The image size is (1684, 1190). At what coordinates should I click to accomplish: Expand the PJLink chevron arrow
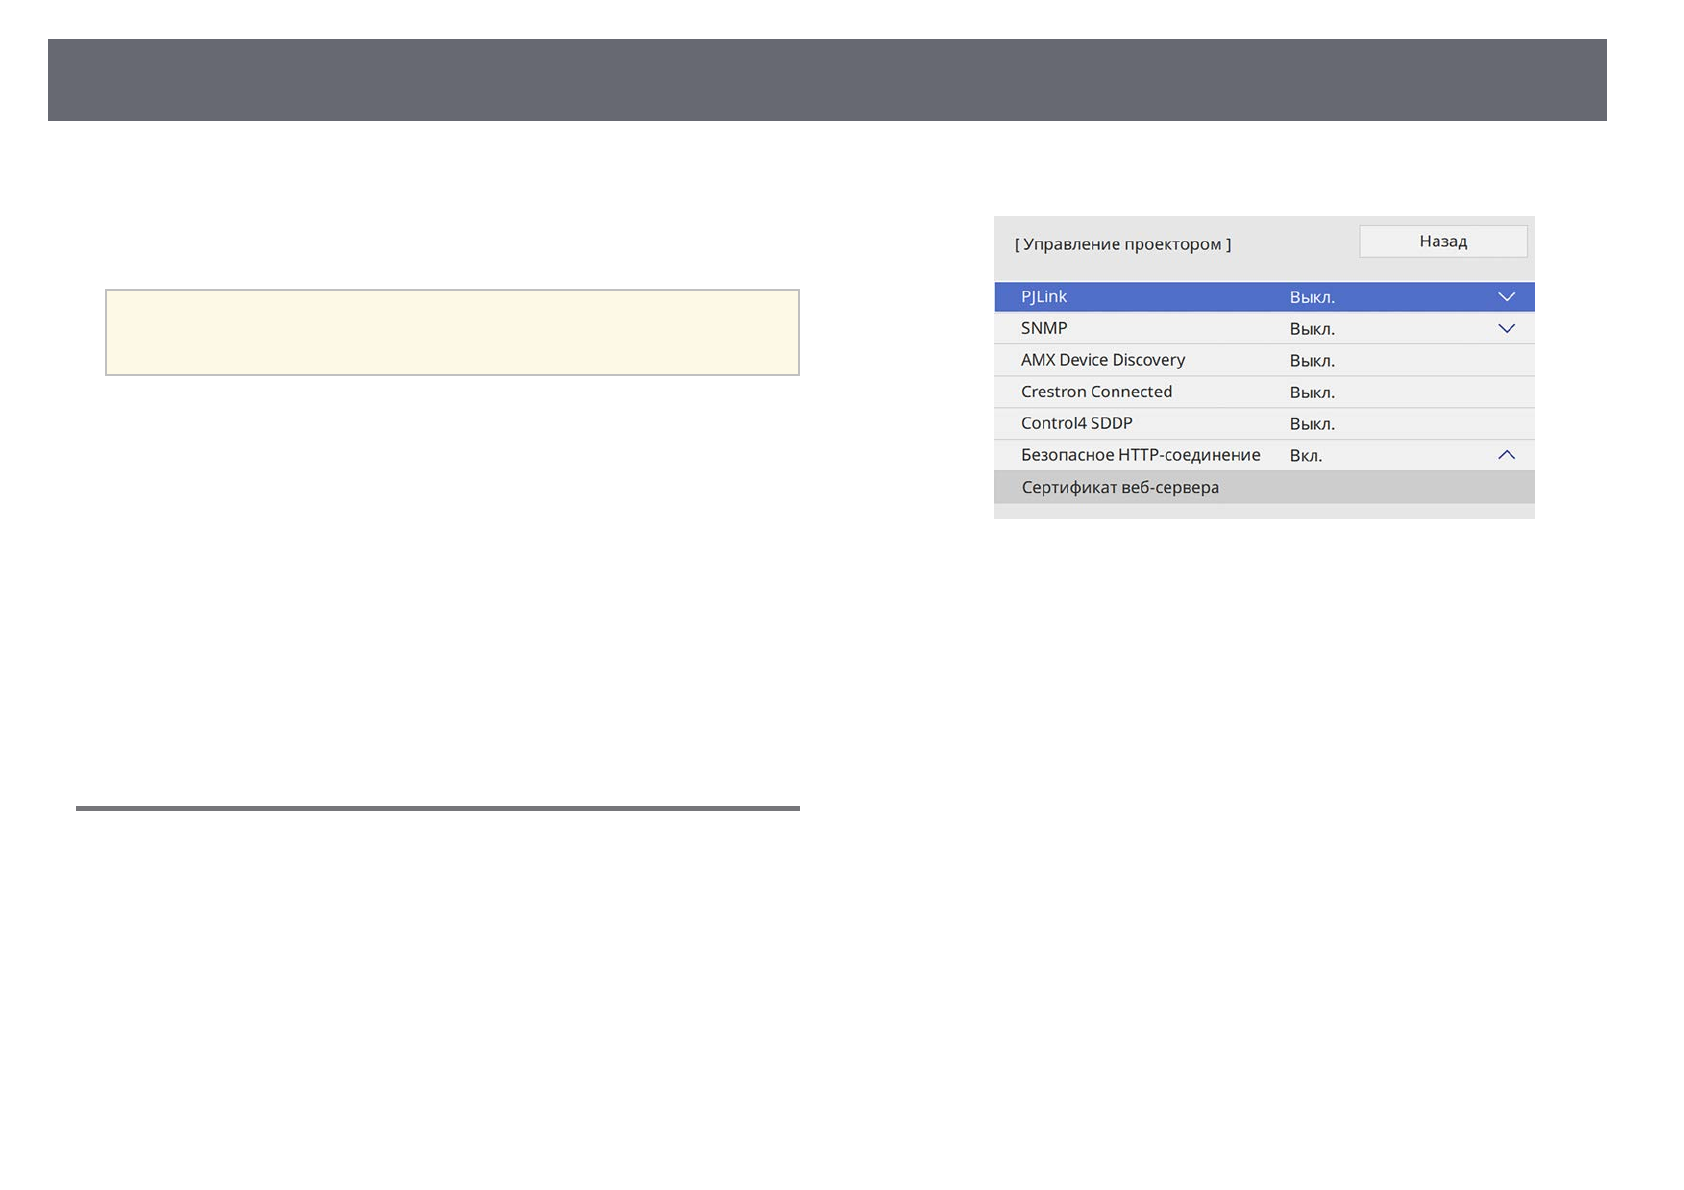pos(1506,297)
